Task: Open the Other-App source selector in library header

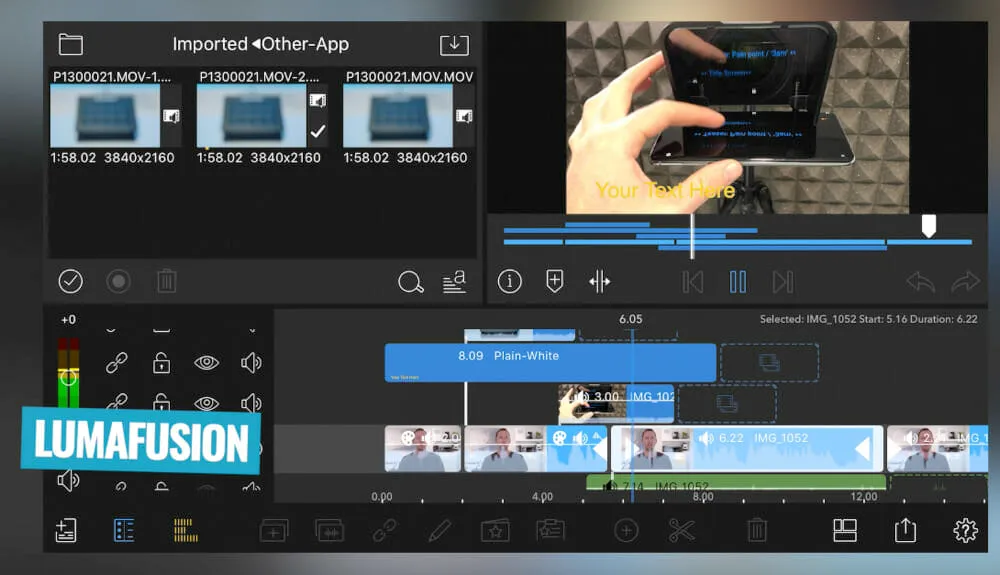Action: coord(299,45)
